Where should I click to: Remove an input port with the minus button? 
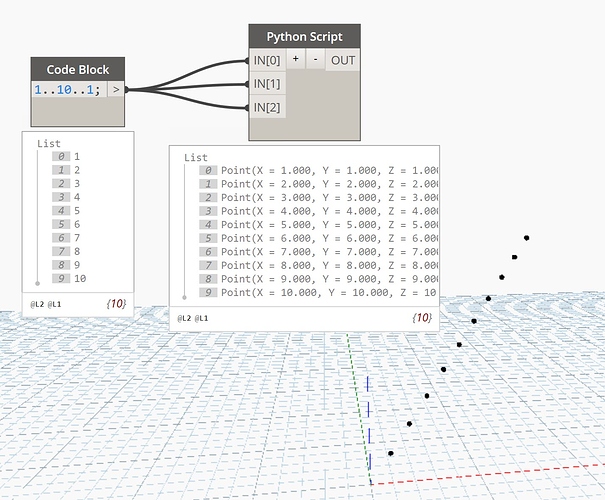(x=316, y=59)
